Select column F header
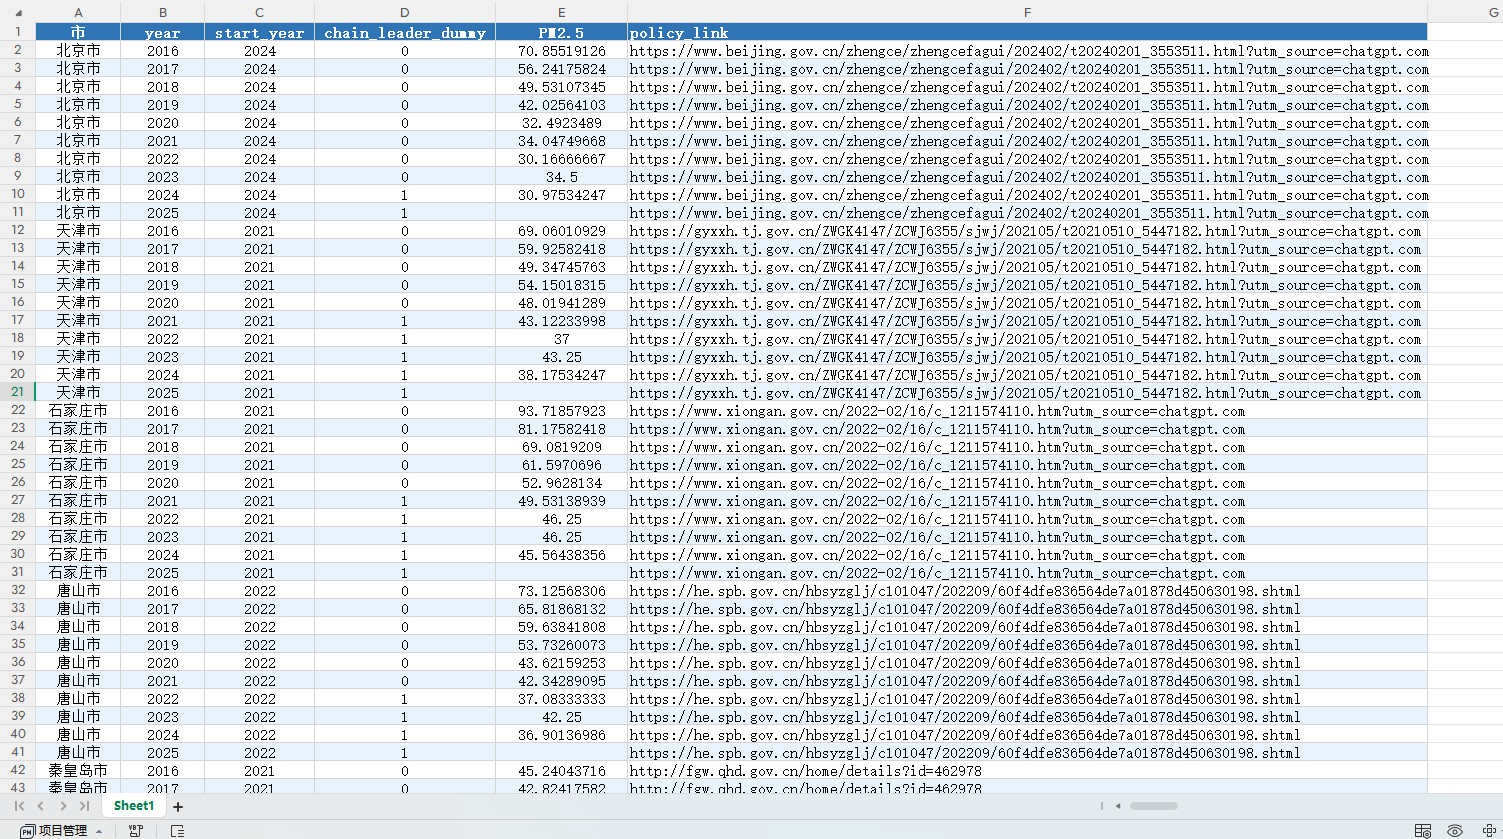Screen dimensions: 1503x839 point(1028,12)
